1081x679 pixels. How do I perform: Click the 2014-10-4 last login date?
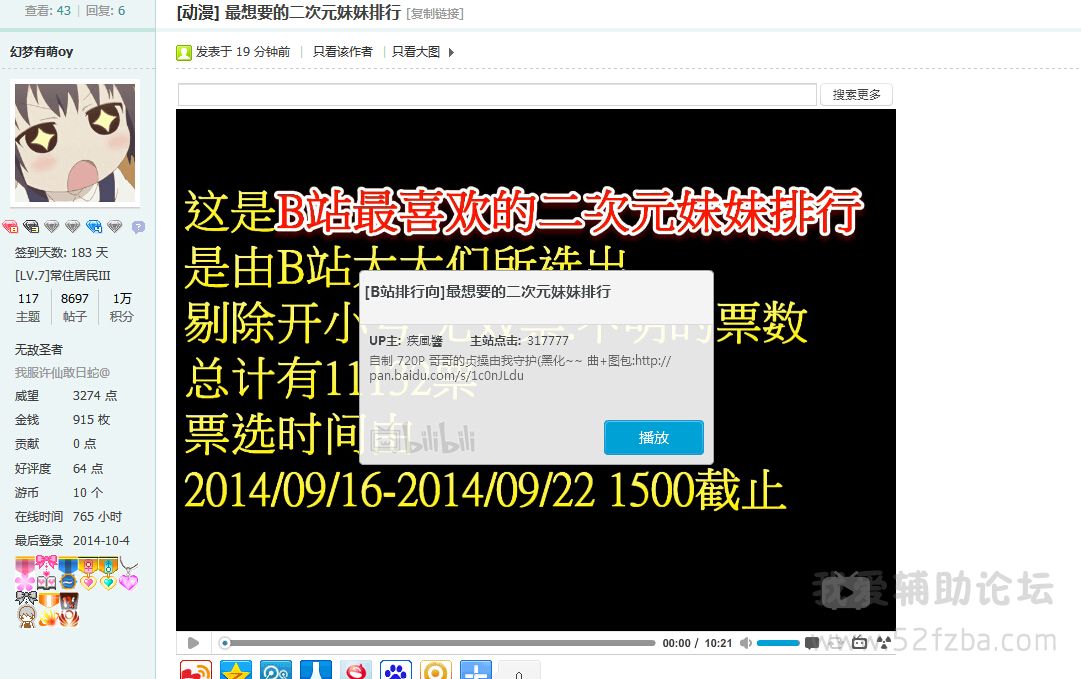pyautogui.click(x=101, y=540)
